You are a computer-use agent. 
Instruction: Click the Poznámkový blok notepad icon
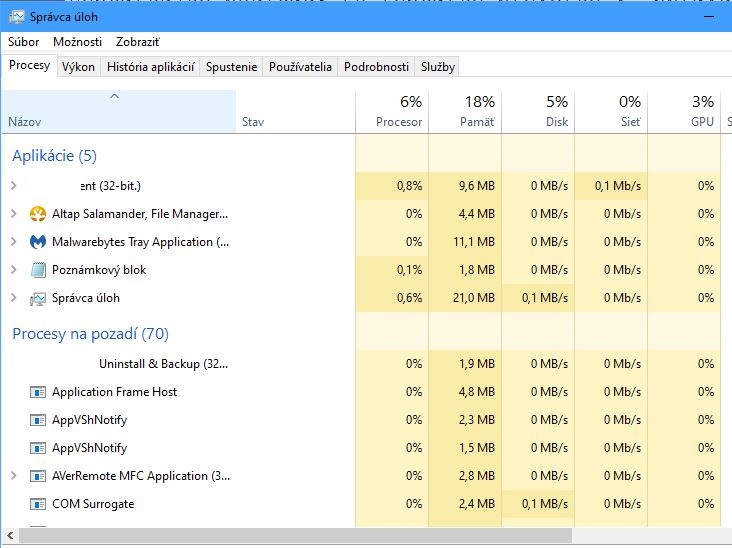coord(38,270)
